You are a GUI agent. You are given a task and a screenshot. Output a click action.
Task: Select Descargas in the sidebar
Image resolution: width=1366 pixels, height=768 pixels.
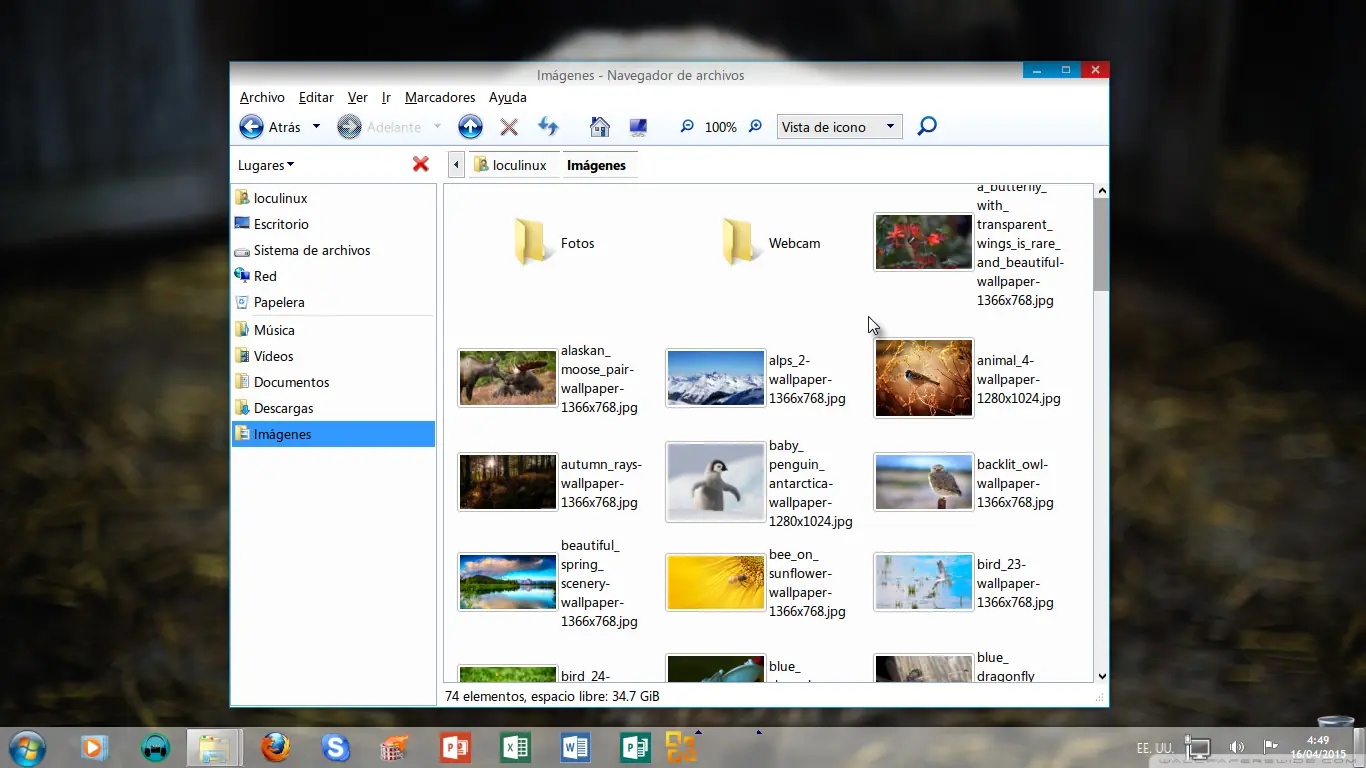pos(333,408)
